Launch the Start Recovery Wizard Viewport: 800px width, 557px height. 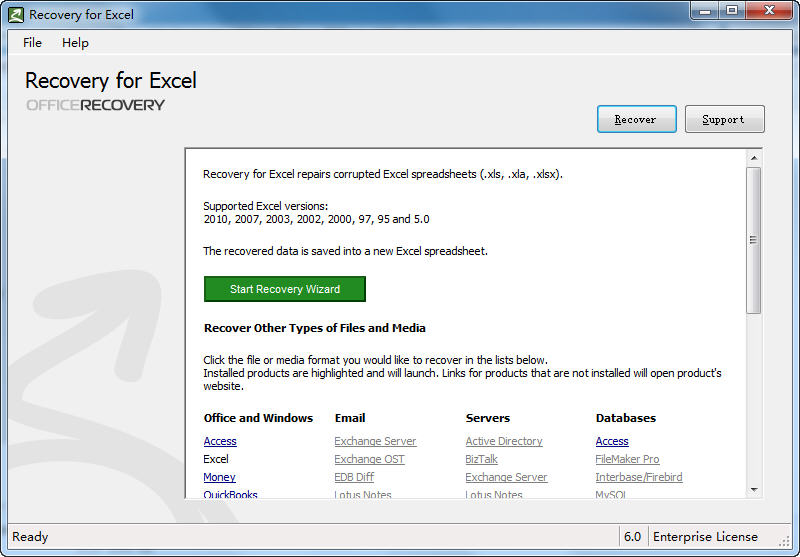click(285, 289)
